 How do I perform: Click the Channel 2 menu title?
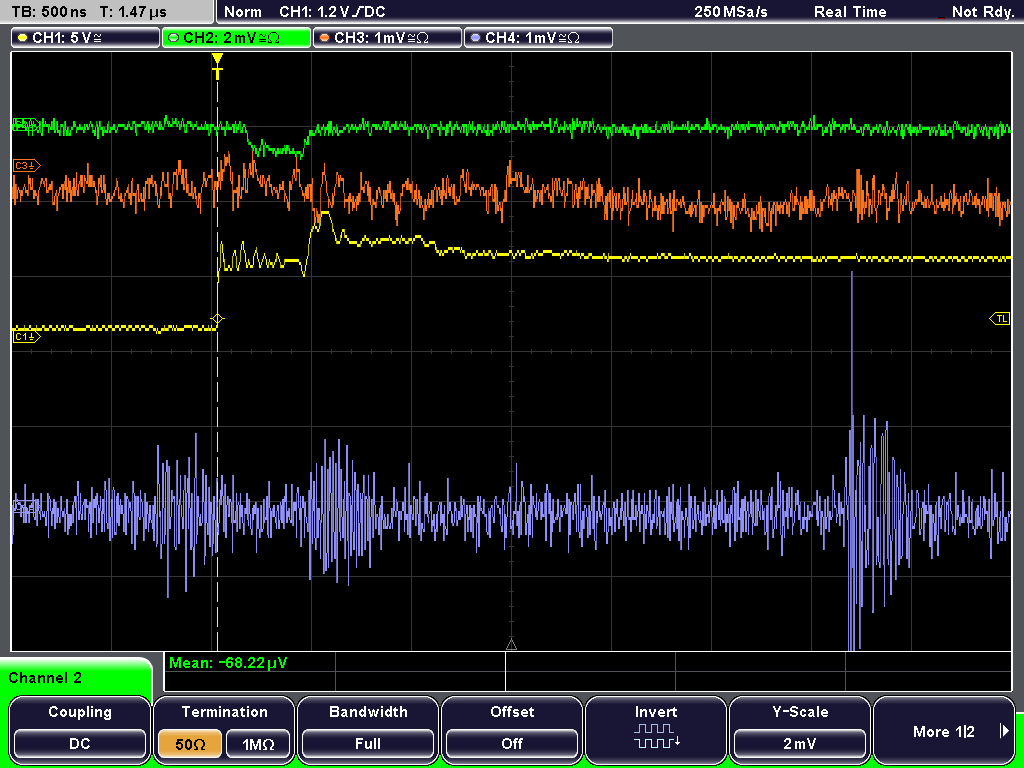point(45,678)
